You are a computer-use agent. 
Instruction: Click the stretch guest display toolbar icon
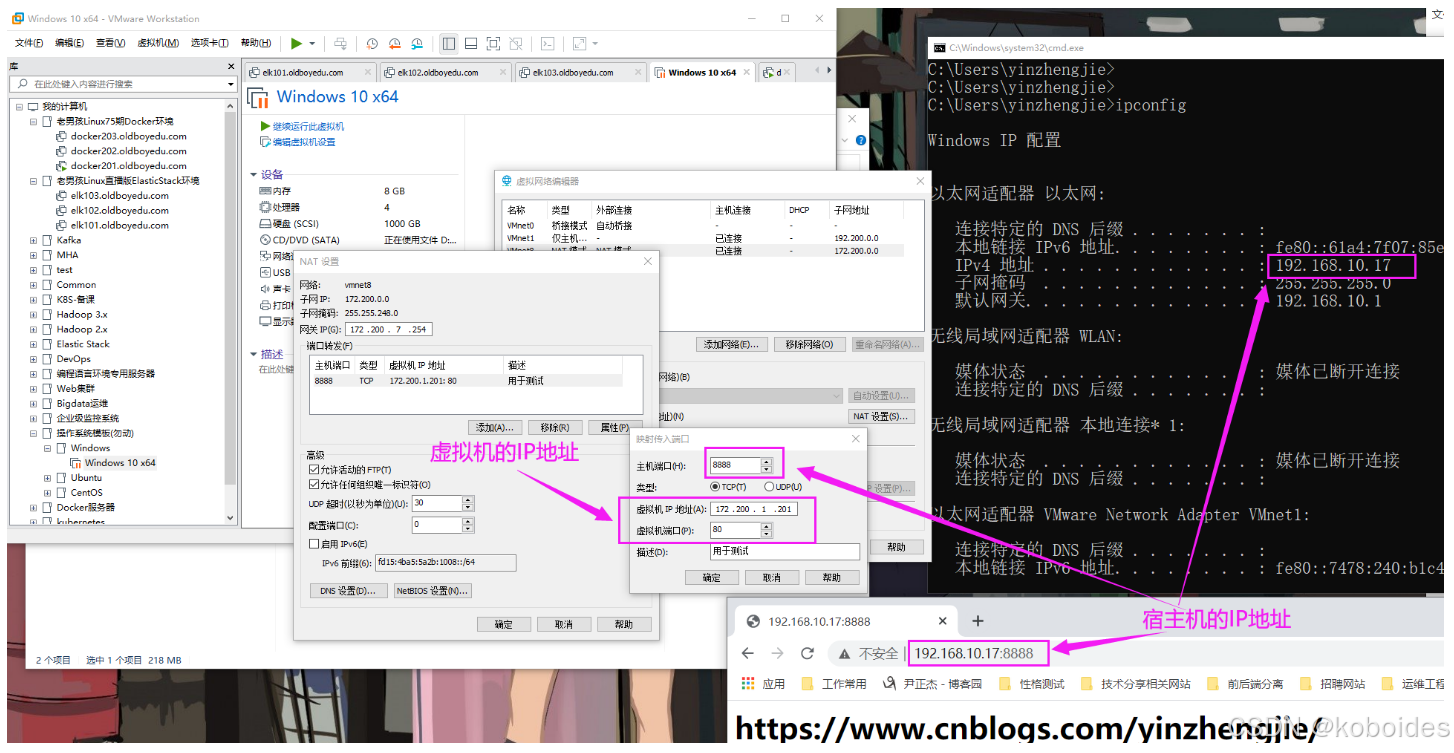(x=579, y=43)
